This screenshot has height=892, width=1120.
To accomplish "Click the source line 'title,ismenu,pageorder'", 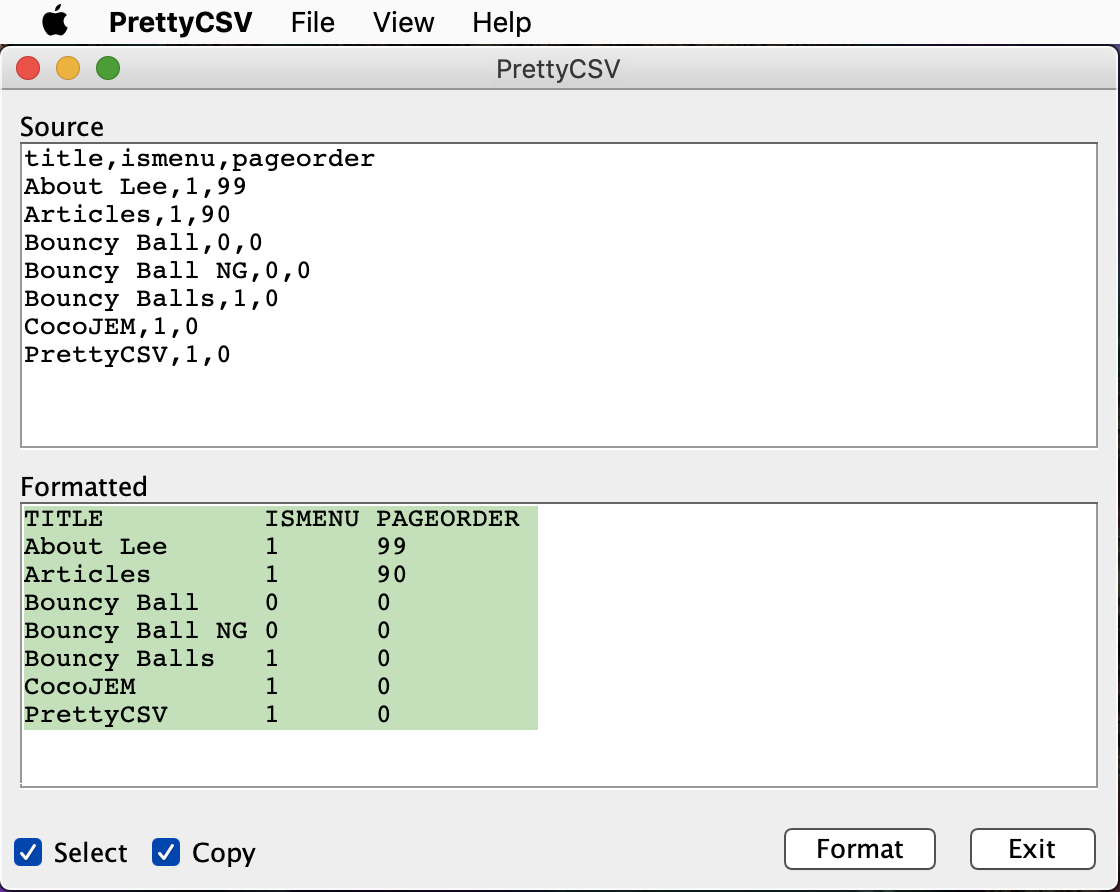I will coord(199,159).
